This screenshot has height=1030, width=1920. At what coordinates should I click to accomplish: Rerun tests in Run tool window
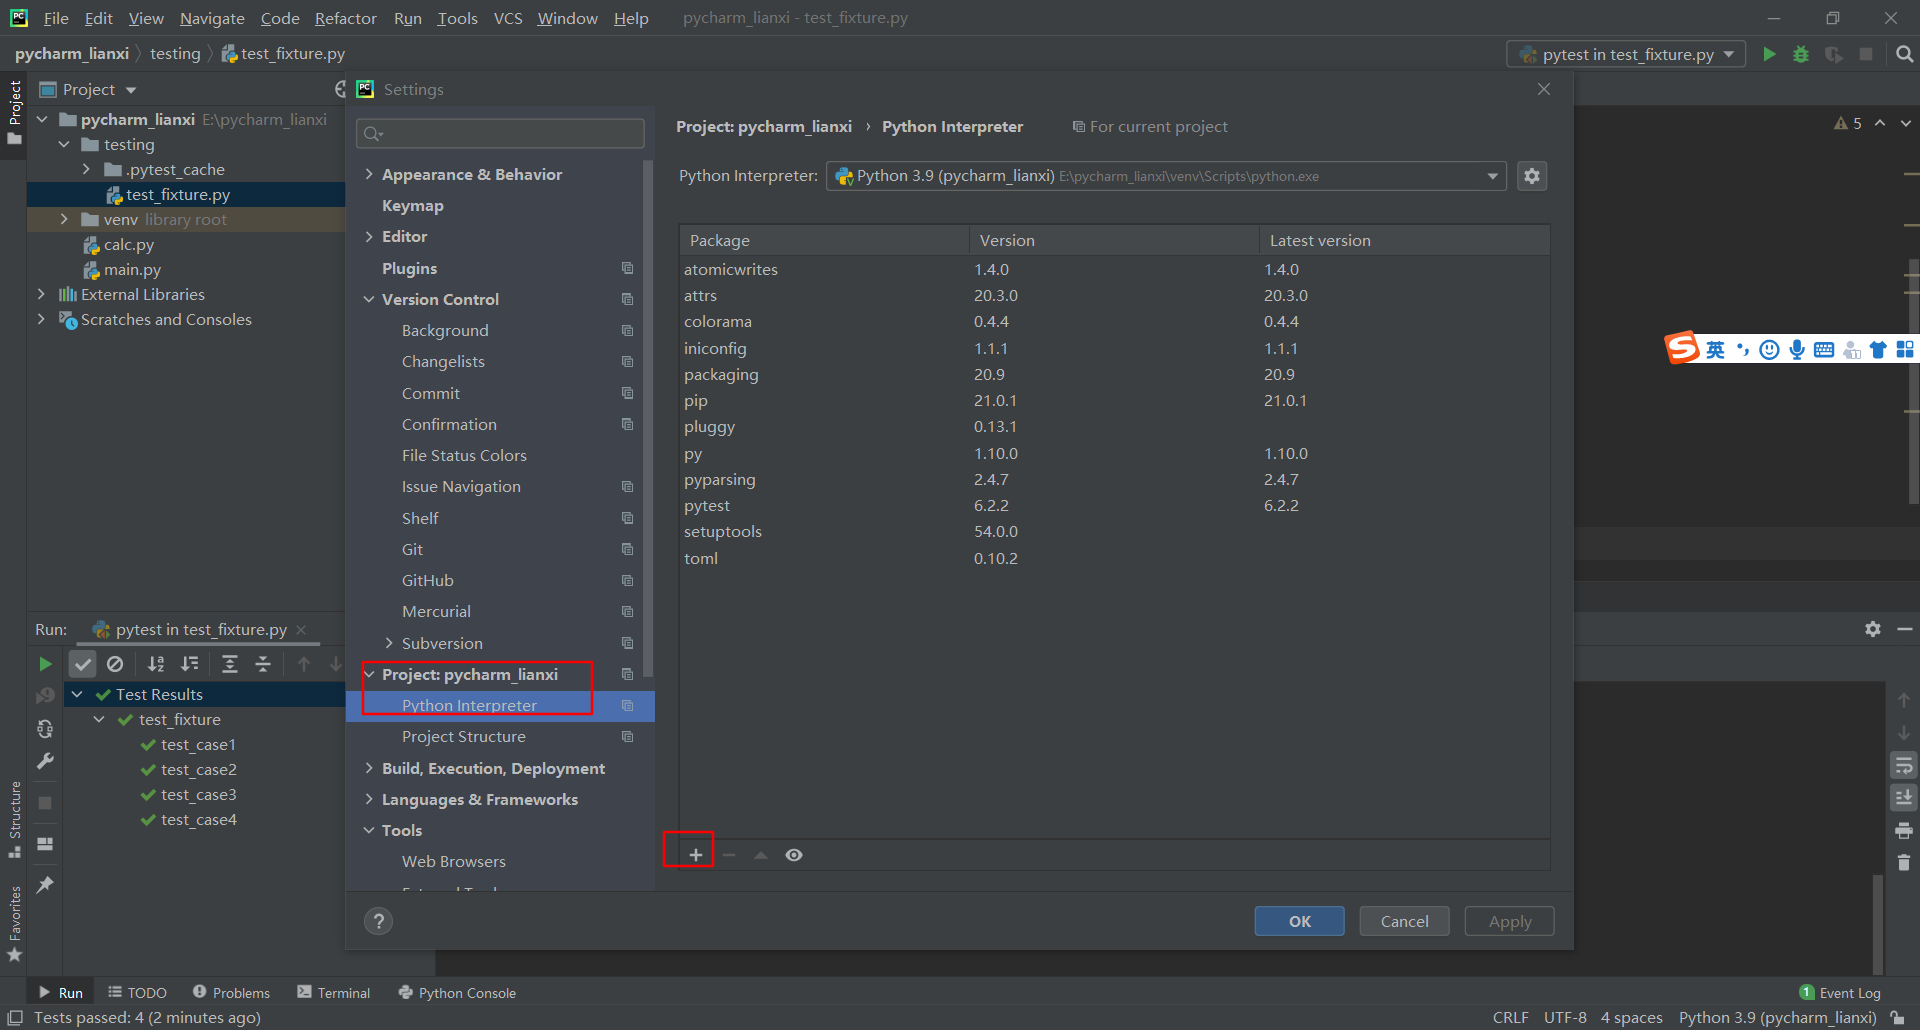(45, 664)
